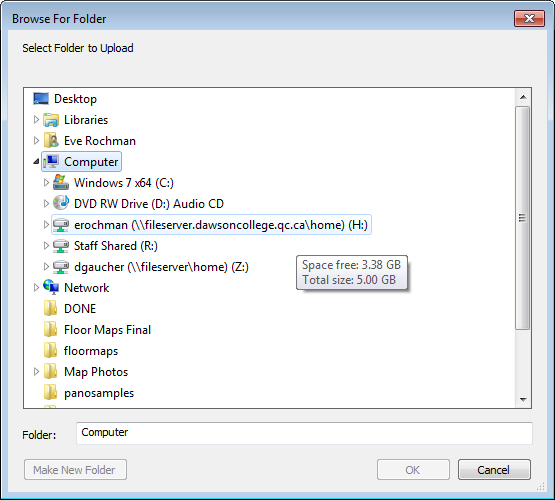Click the Network globe icon
555x500 pixels.
[51, 287]
